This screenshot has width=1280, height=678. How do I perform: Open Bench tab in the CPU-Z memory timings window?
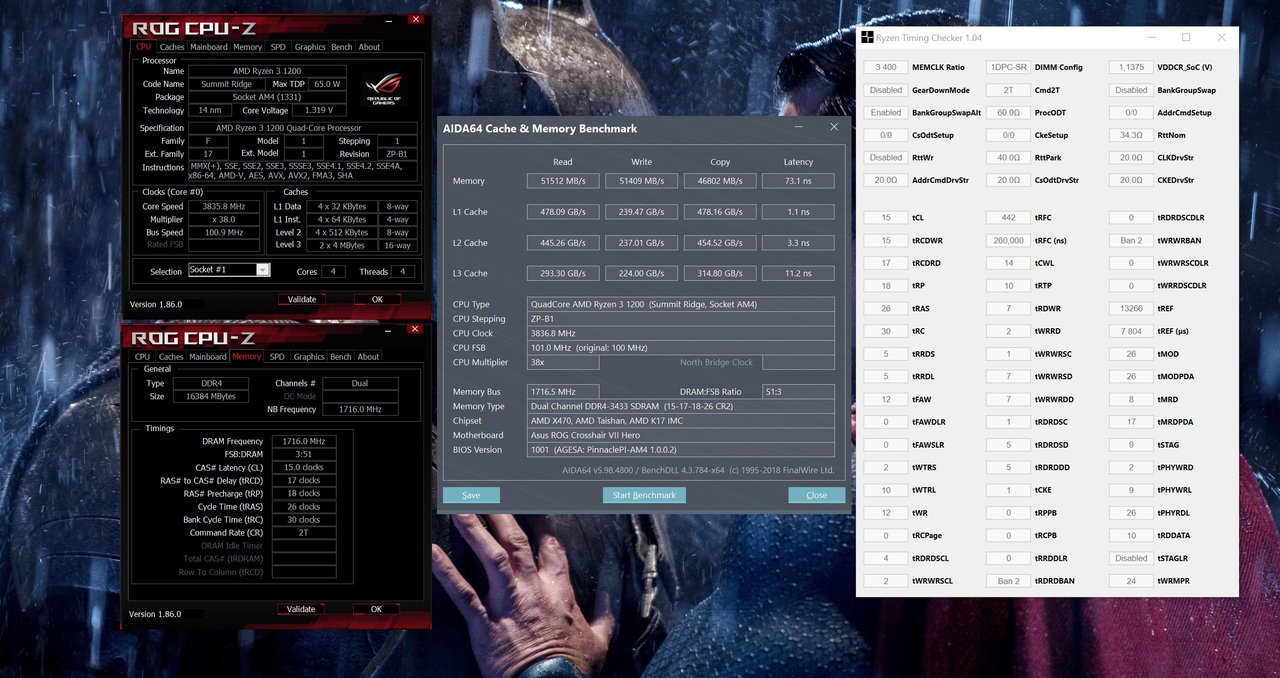[341, 357]
